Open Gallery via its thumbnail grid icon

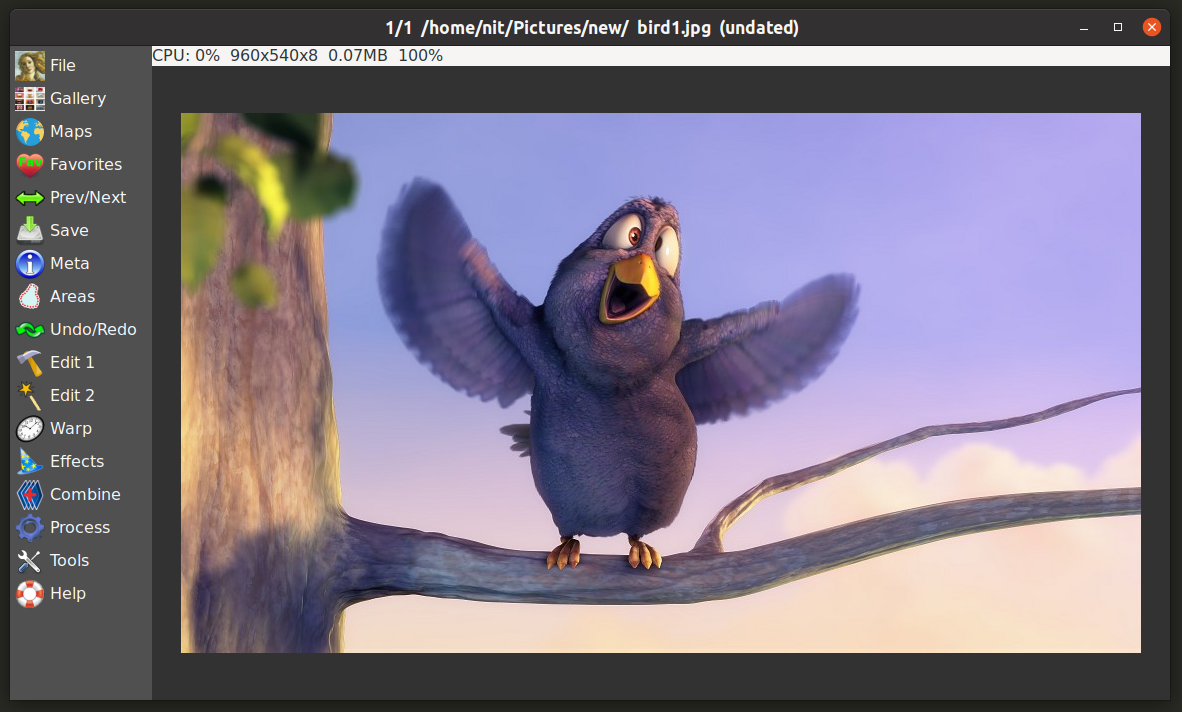coord(29,99)
